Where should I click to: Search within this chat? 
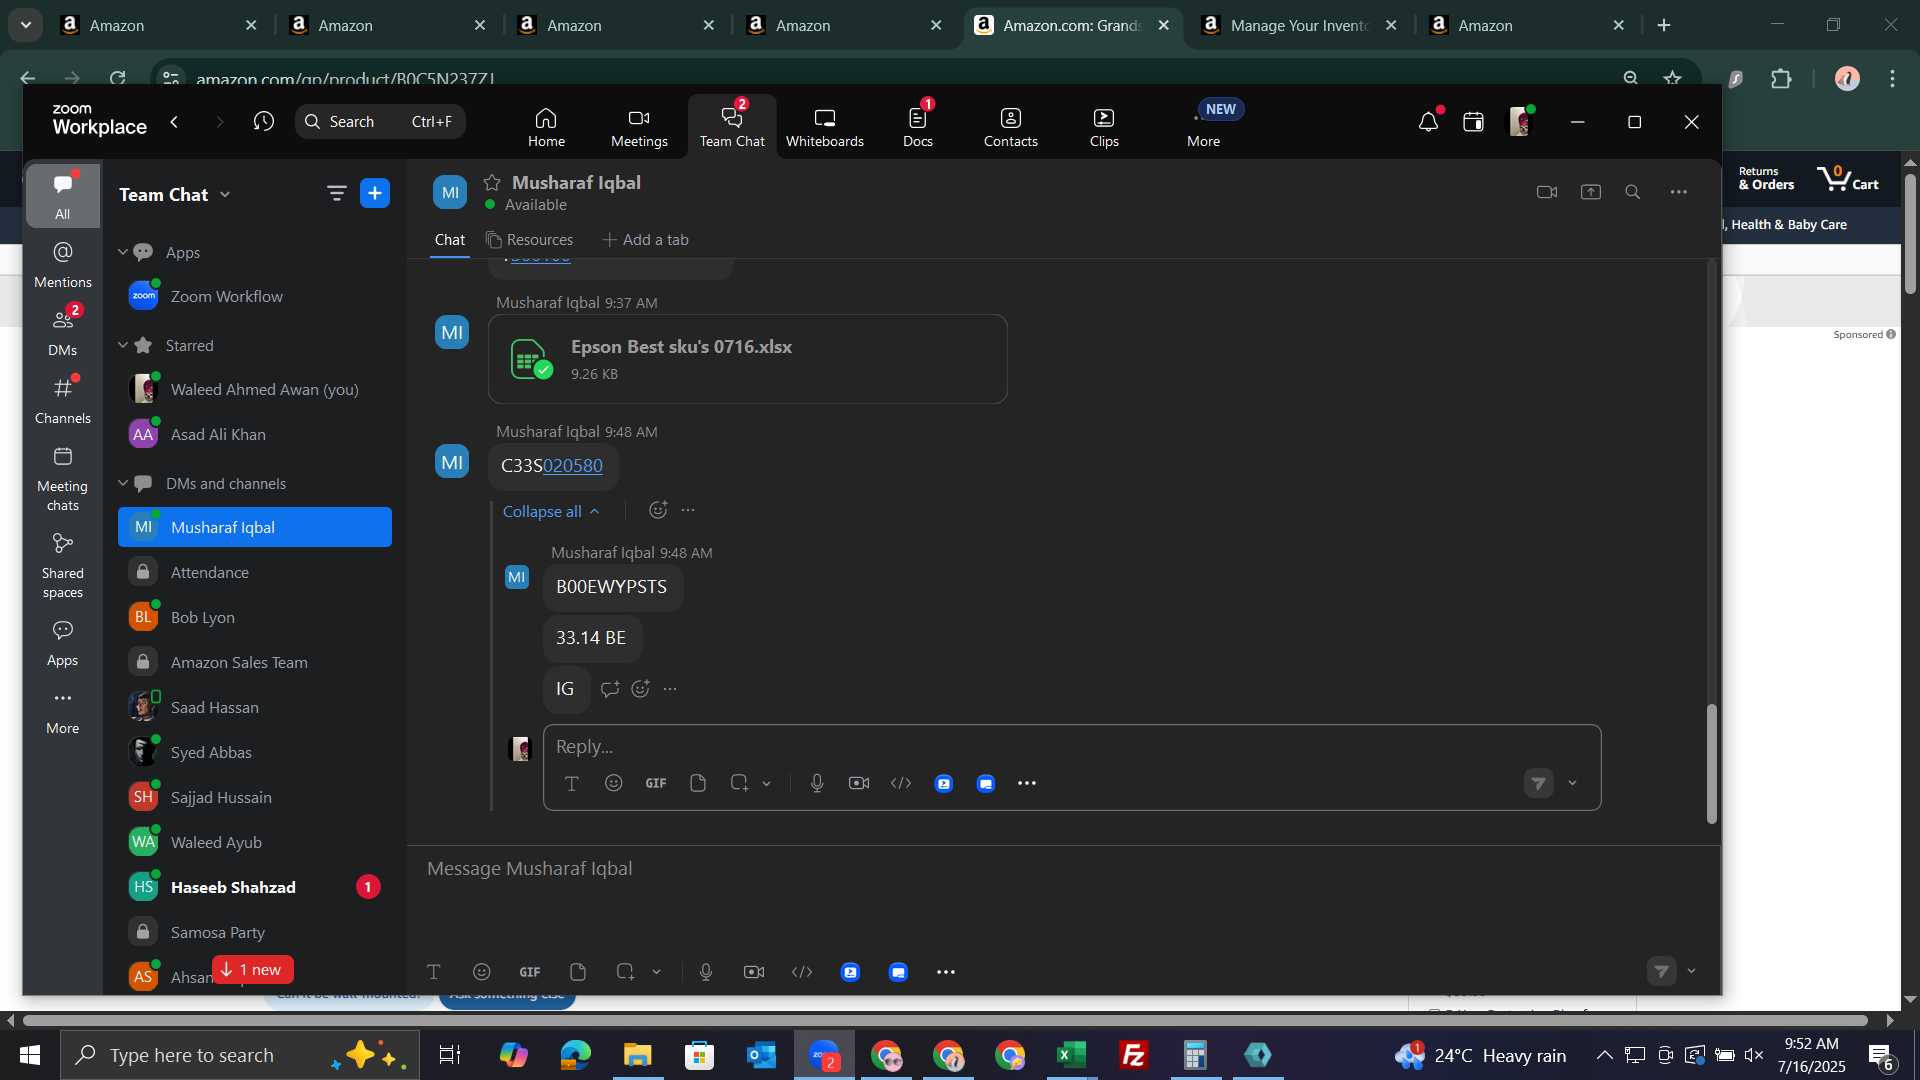tap(1633, 192)
